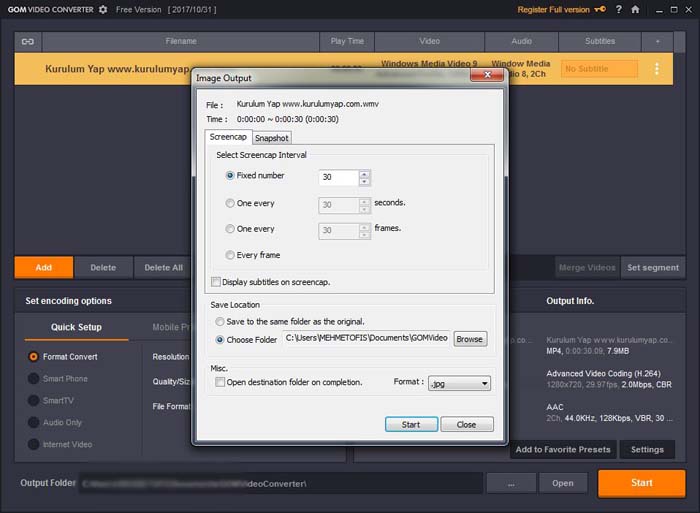Click Browse to choose save folder
This screenshot has height=513, width=700.
tap(470, 339)
